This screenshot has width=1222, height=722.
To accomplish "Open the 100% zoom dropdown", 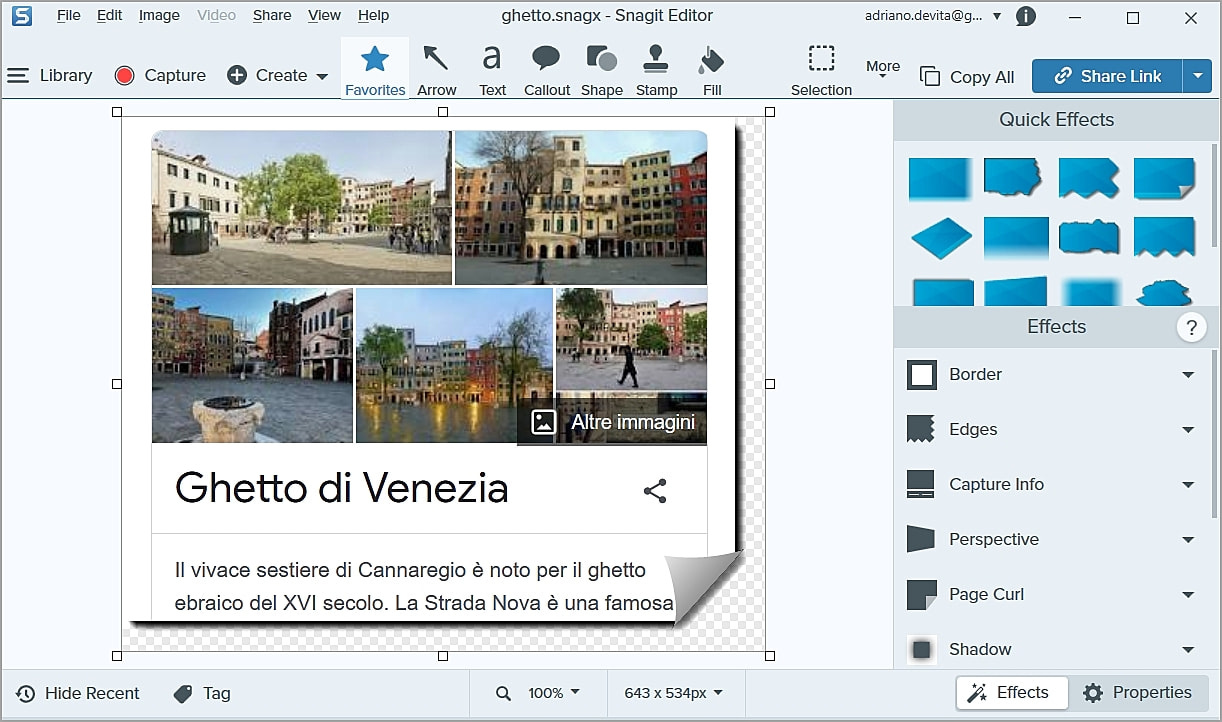I will [x=553, y=693].
